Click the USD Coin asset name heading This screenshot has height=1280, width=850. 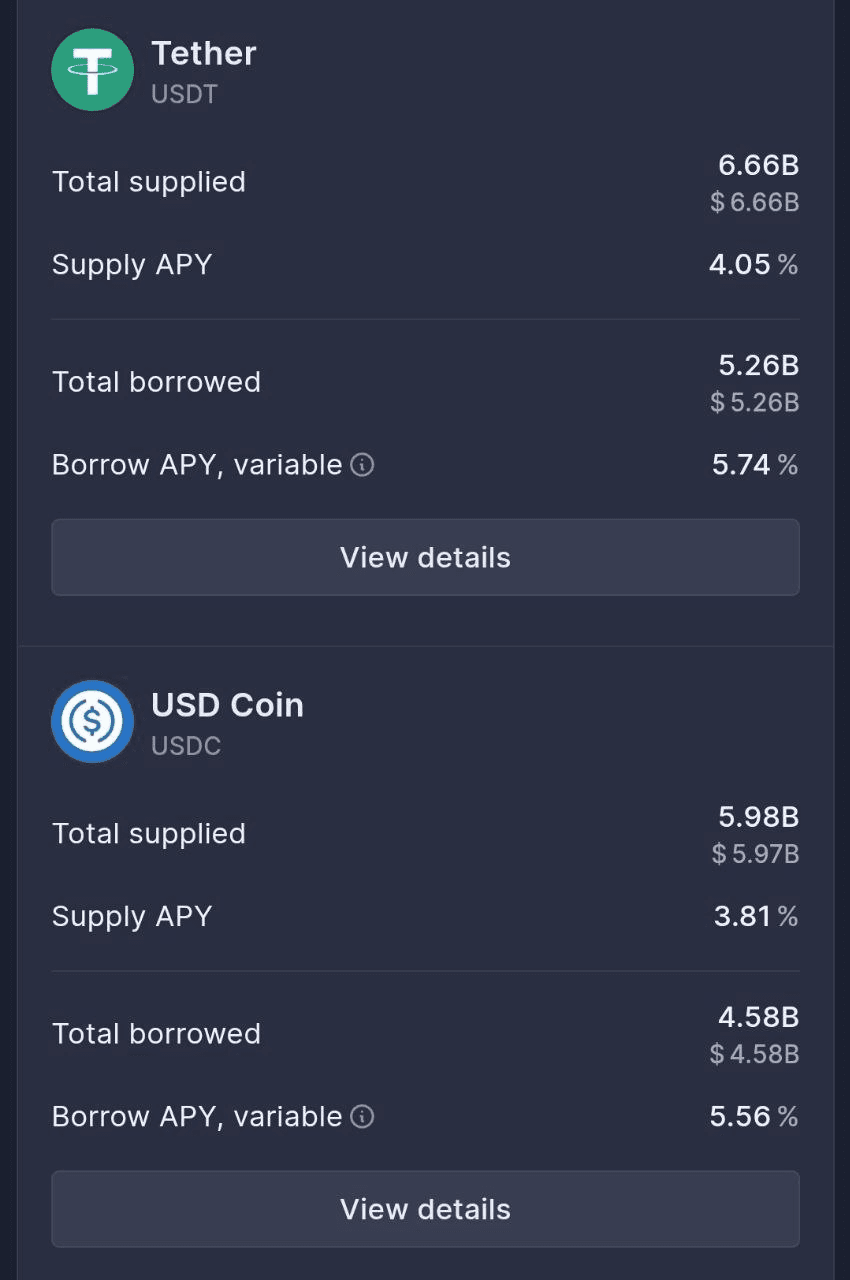(x=227, y=705)
